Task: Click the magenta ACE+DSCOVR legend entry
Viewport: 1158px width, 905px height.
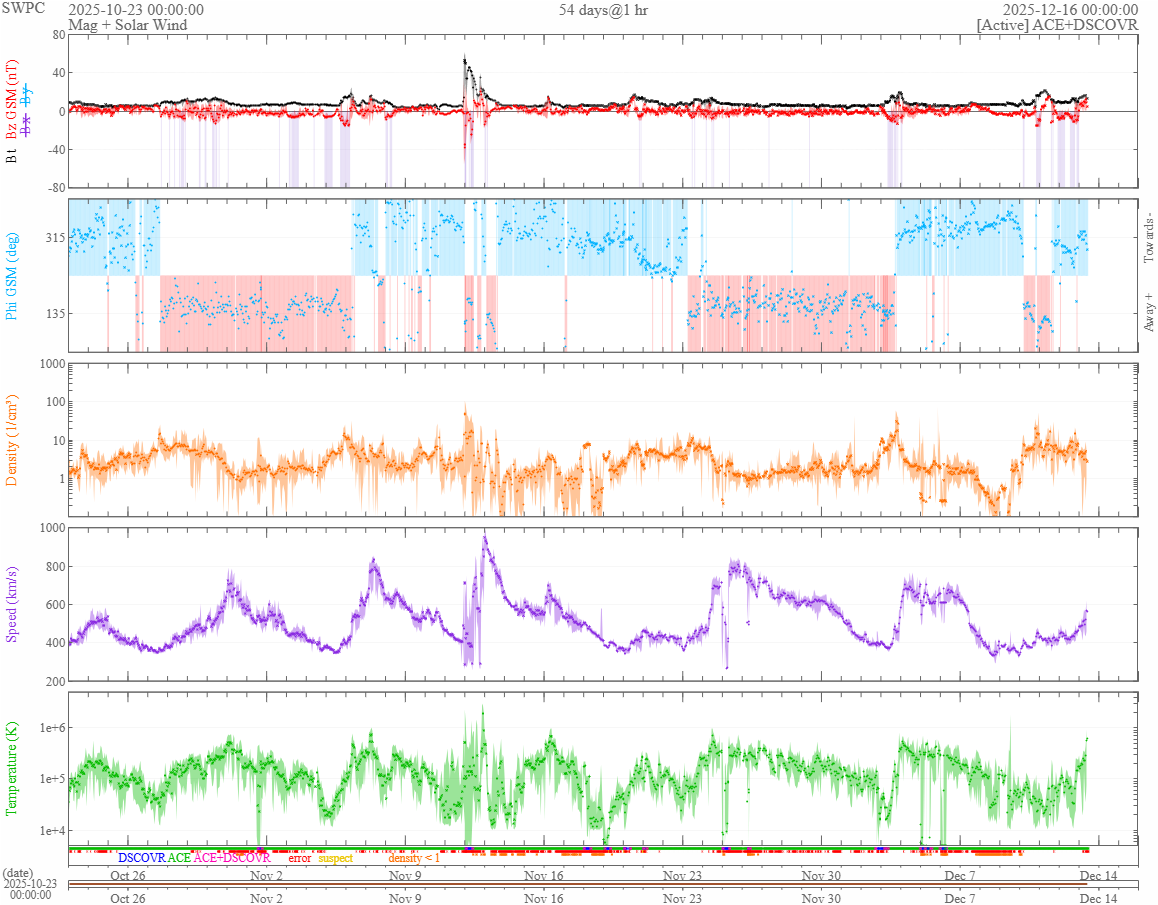Action: point(232,858)
